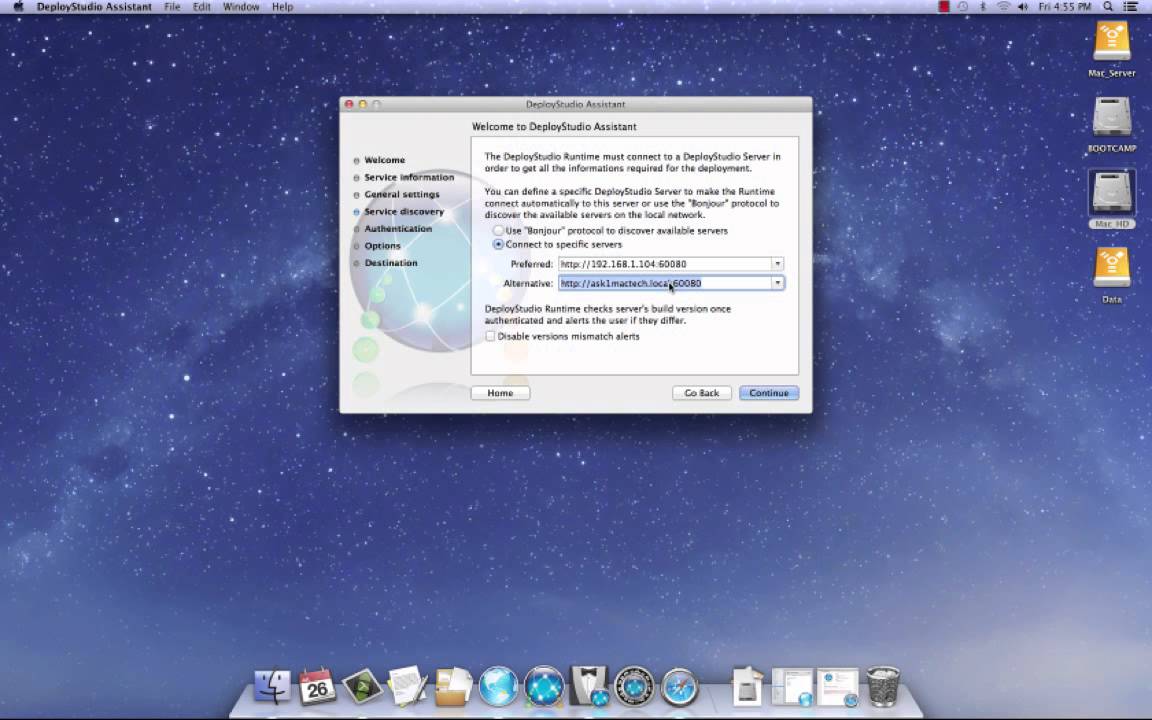Open the round dial DeployStudio dock icon

[x=634, y=686]
